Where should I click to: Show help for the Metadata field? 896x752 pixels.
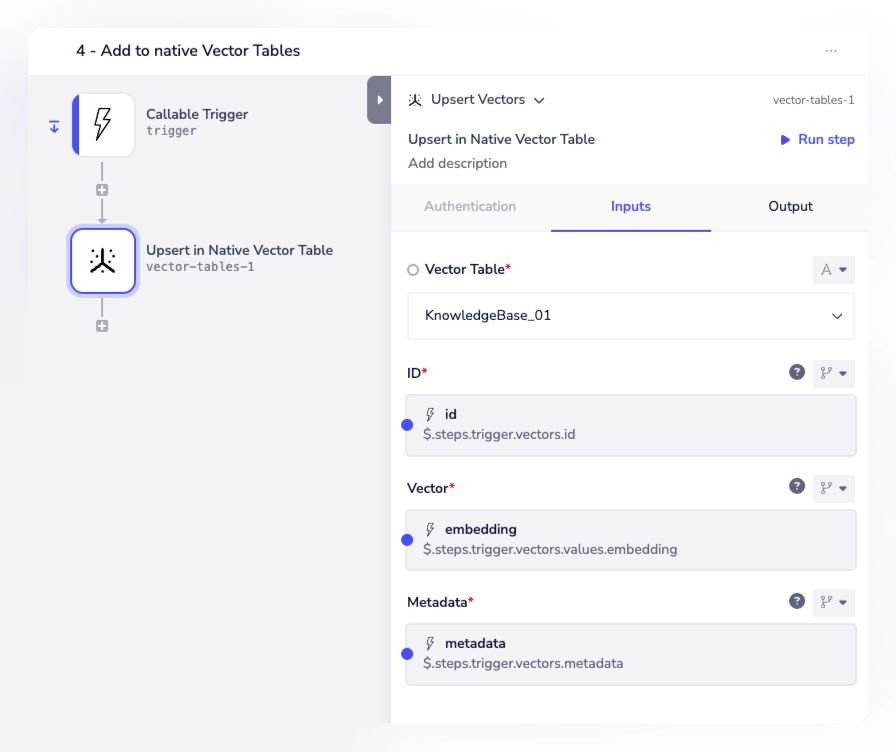[797, 601]
